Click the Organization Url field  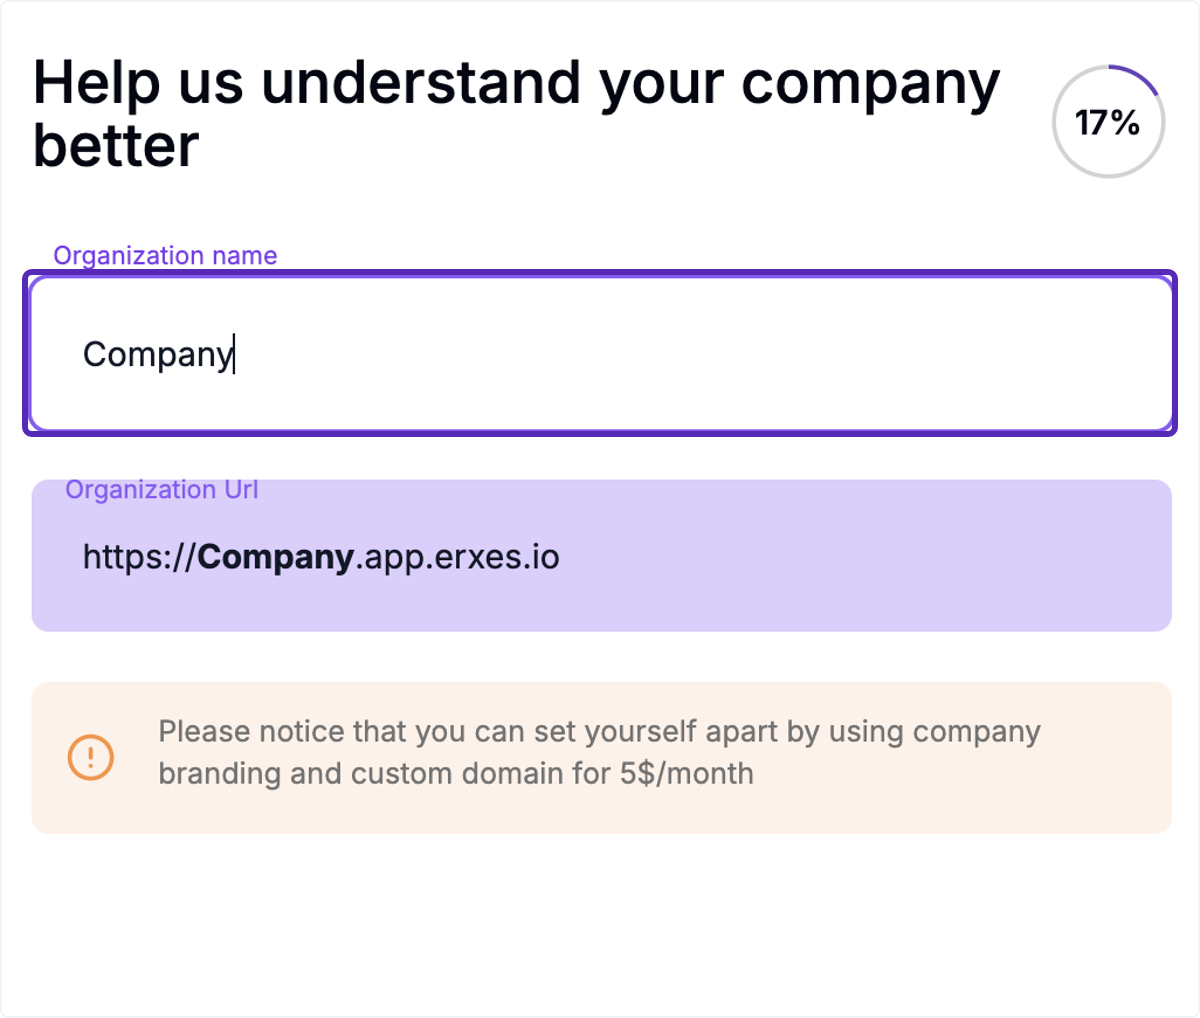click(601, 555)
